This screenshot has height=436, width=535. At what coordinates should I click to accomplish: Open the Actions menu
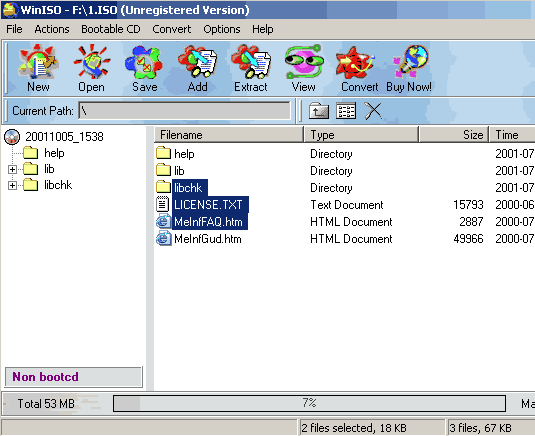pos(52,29)
